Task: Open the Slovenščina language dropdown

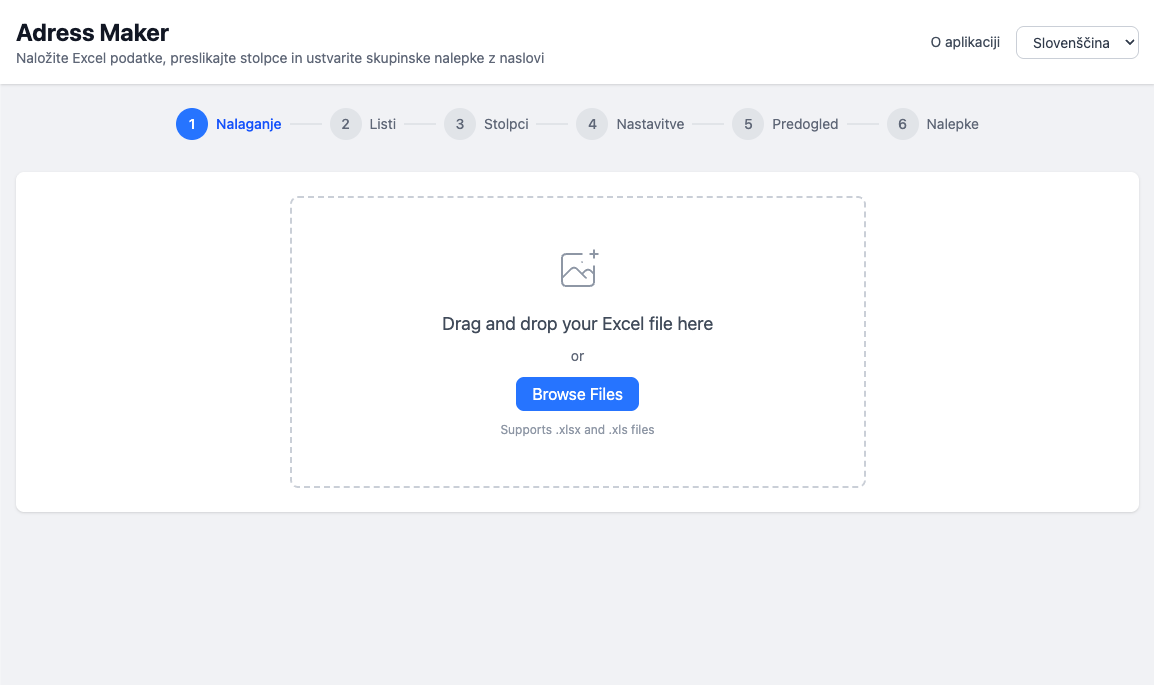Action: pyautogui.click(x=1077, y=42)
